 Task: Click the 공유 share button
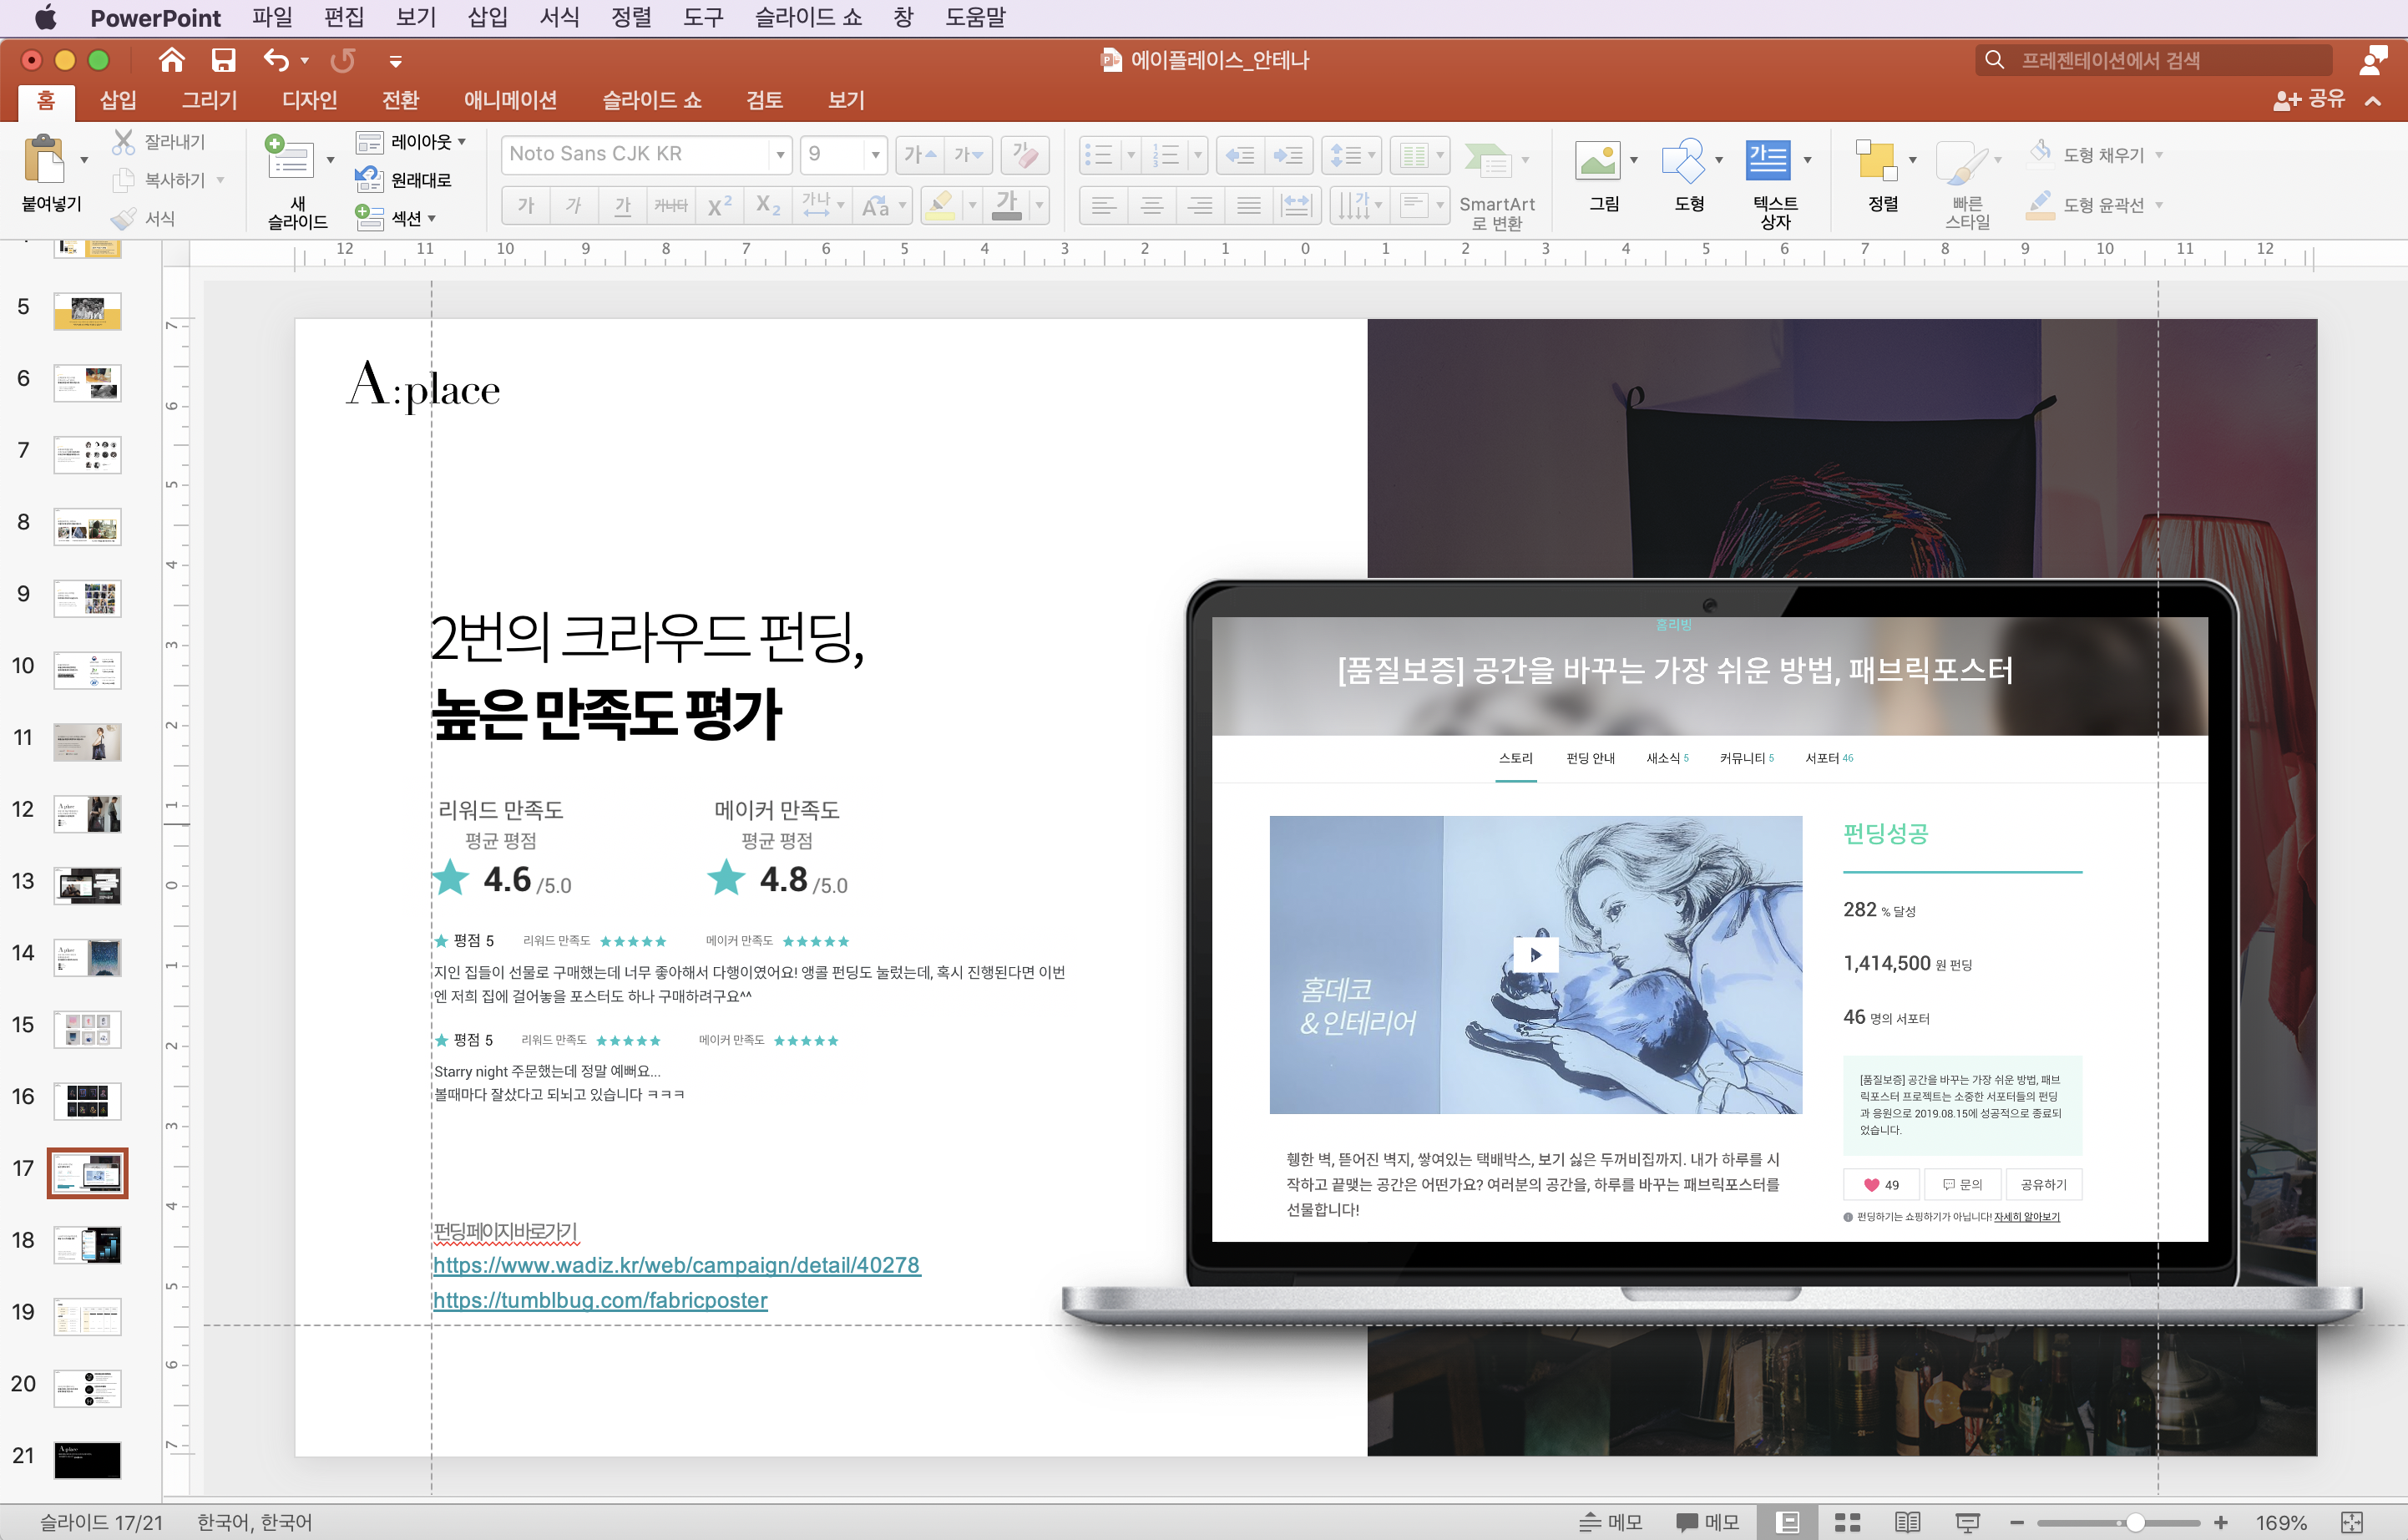click(2311, 99)
